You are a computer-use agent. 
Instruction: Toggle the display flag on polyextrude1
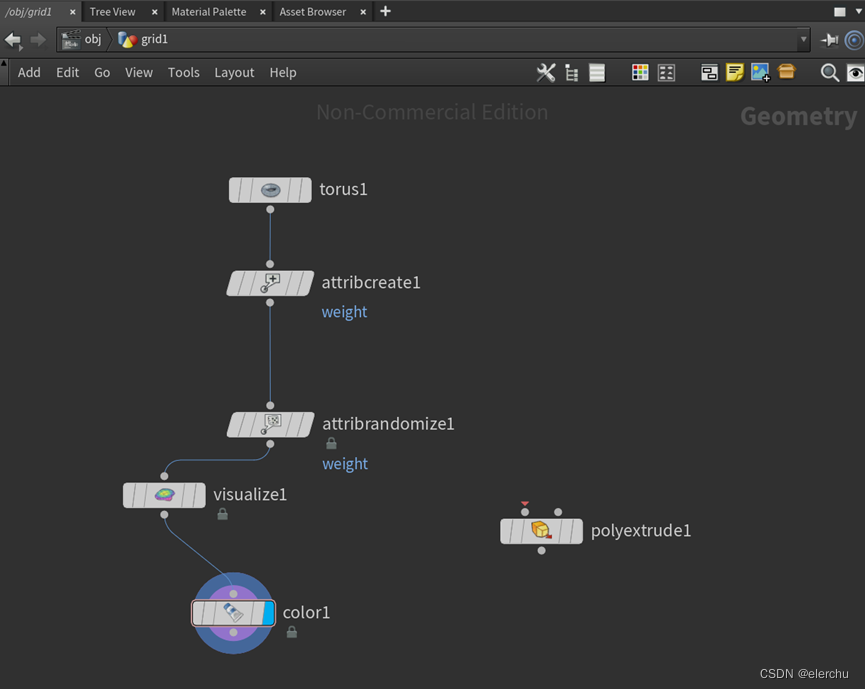click(578, 531)
